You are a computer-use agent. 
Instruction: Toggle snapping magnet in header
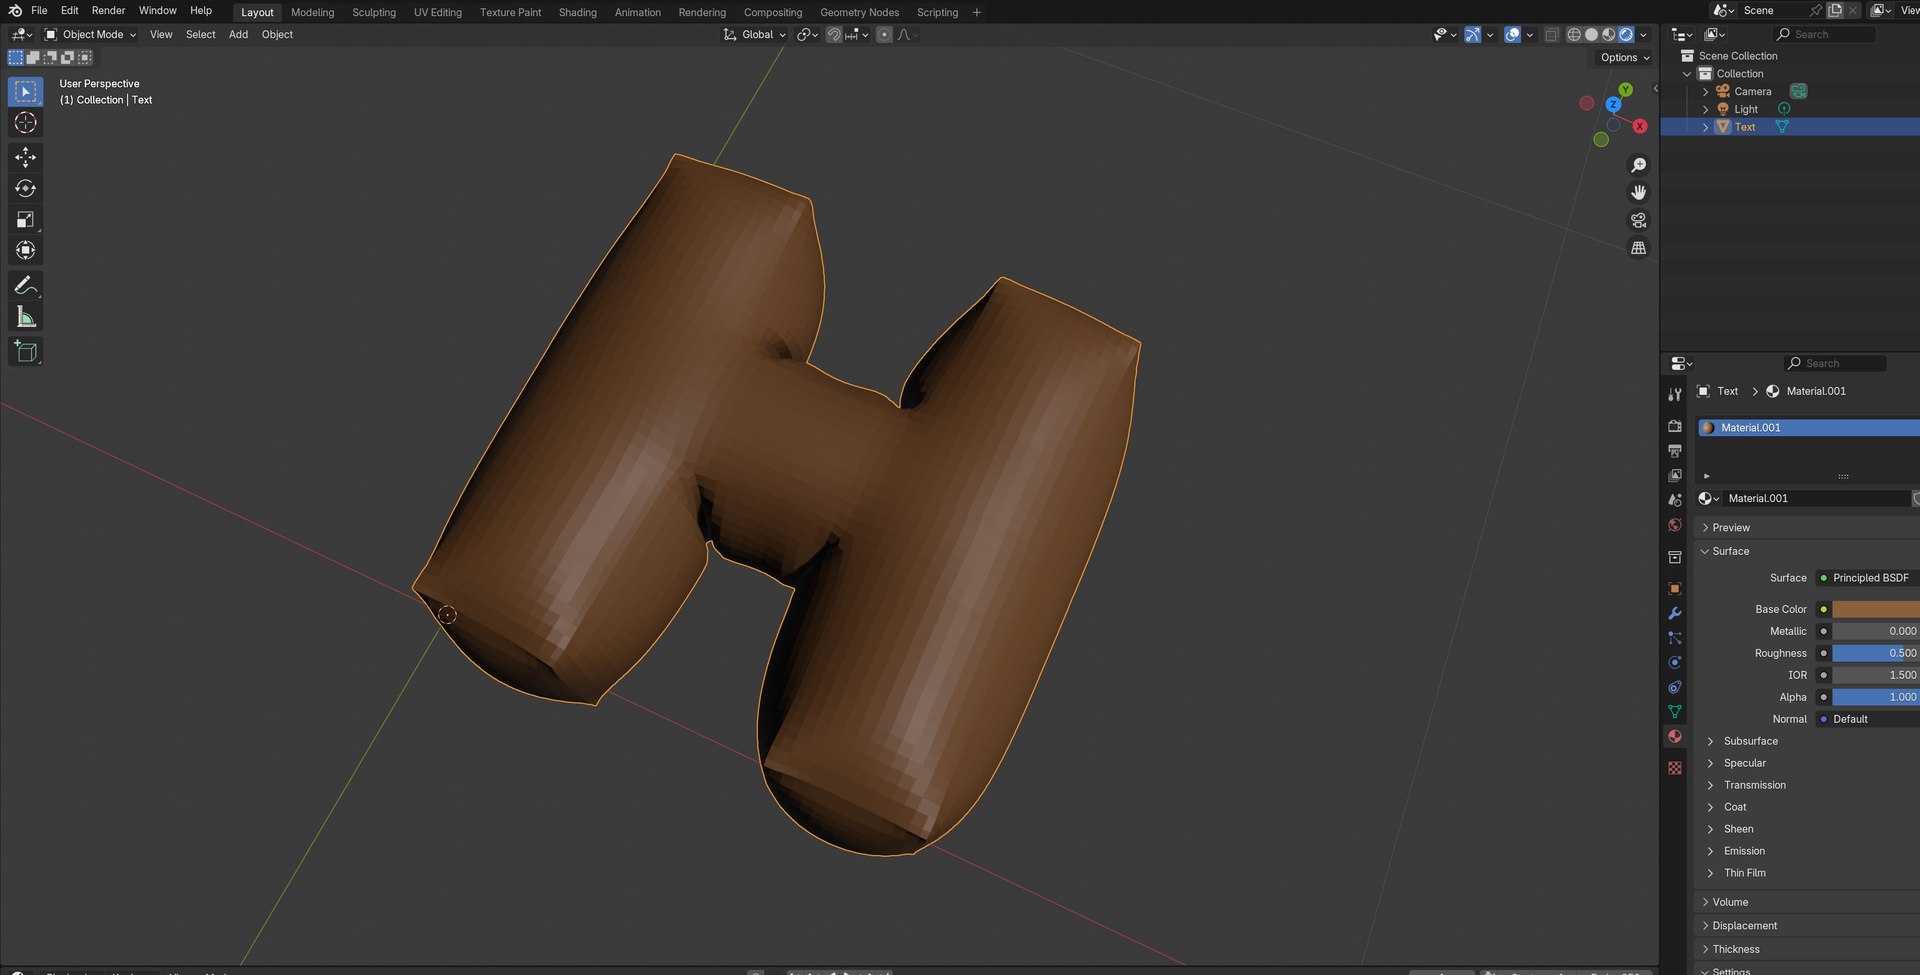point(834,34)
